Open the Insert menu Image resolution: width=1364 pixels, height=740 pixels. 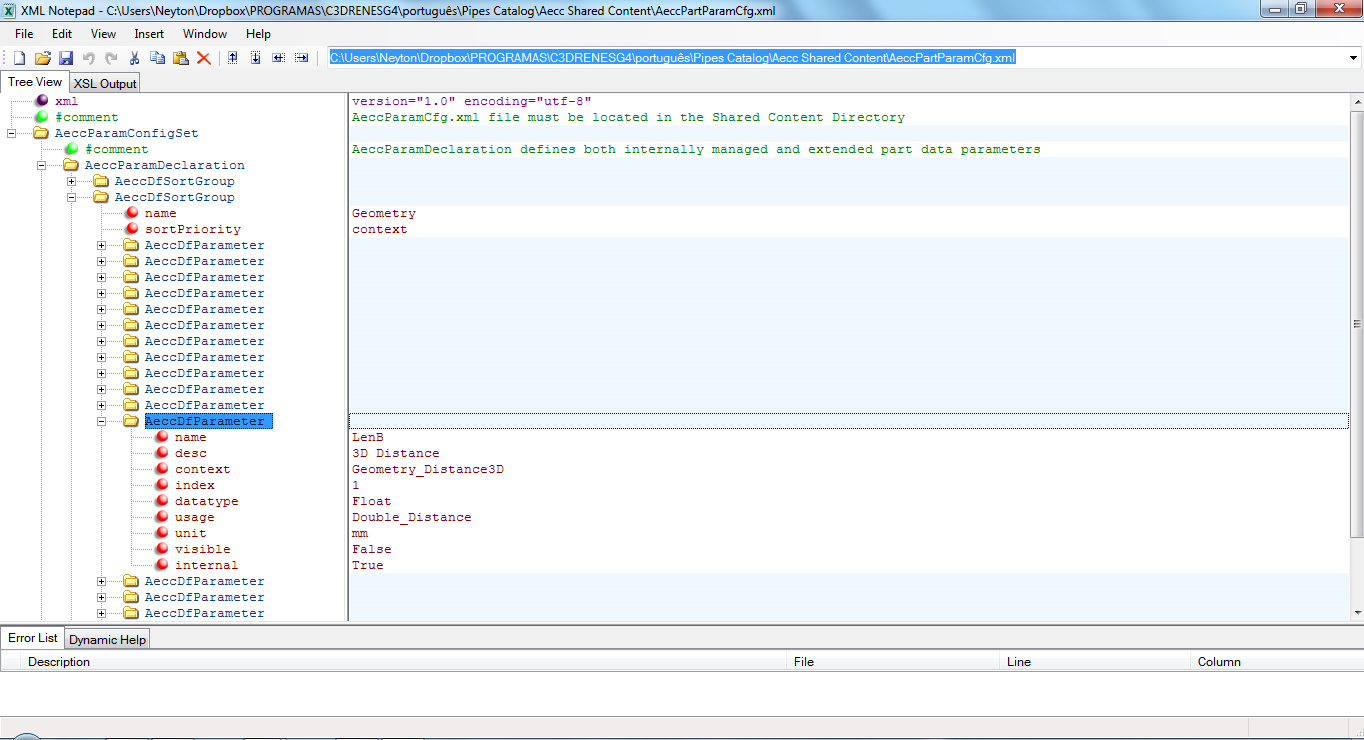(x=149, y=34)
